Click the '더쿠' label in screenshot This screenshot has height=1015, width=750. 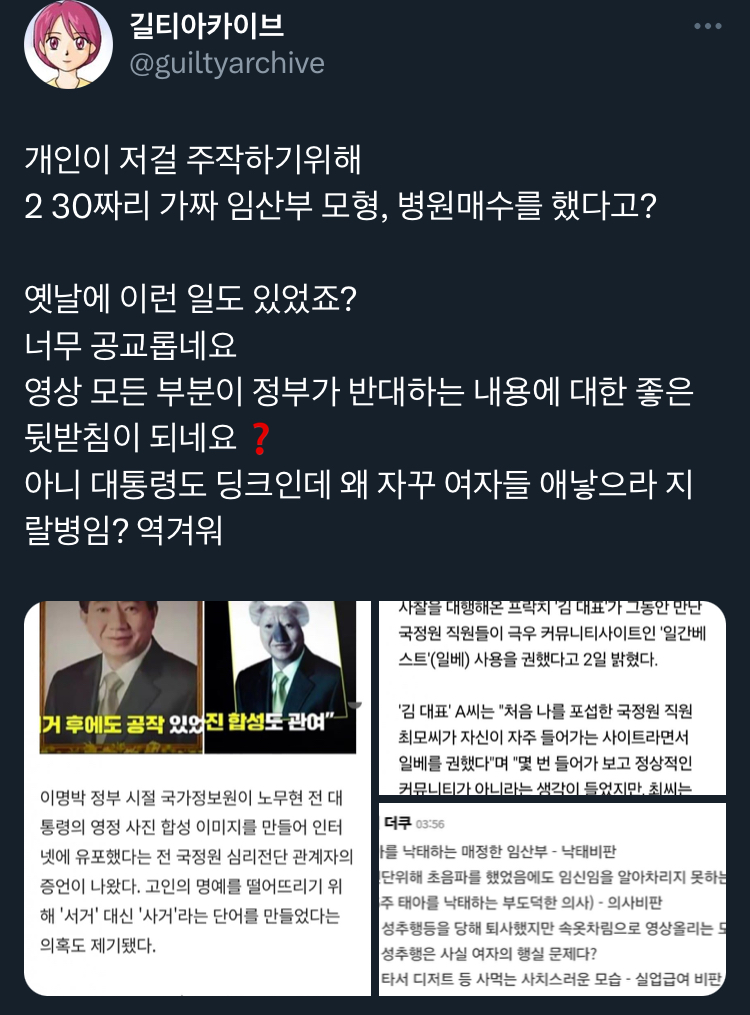point(397,823)
